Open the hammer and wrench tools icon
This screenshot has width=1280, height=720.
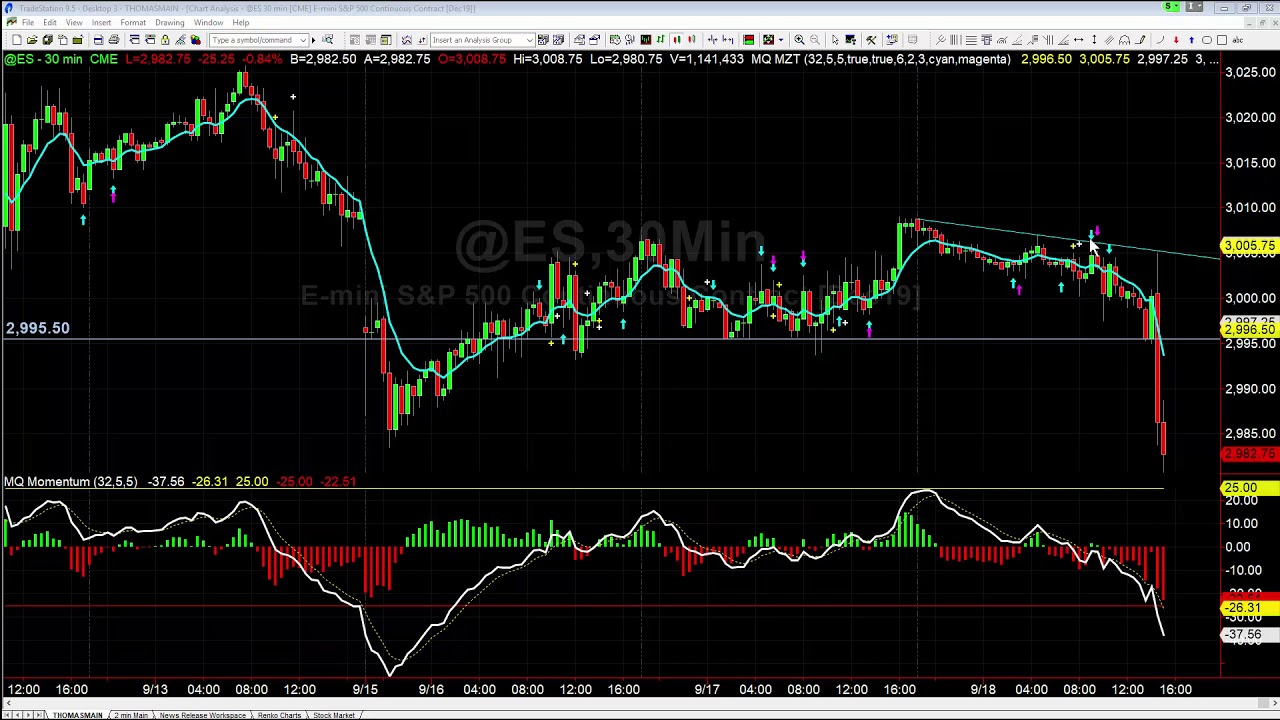pyautogui.click(x=871, y=40)
